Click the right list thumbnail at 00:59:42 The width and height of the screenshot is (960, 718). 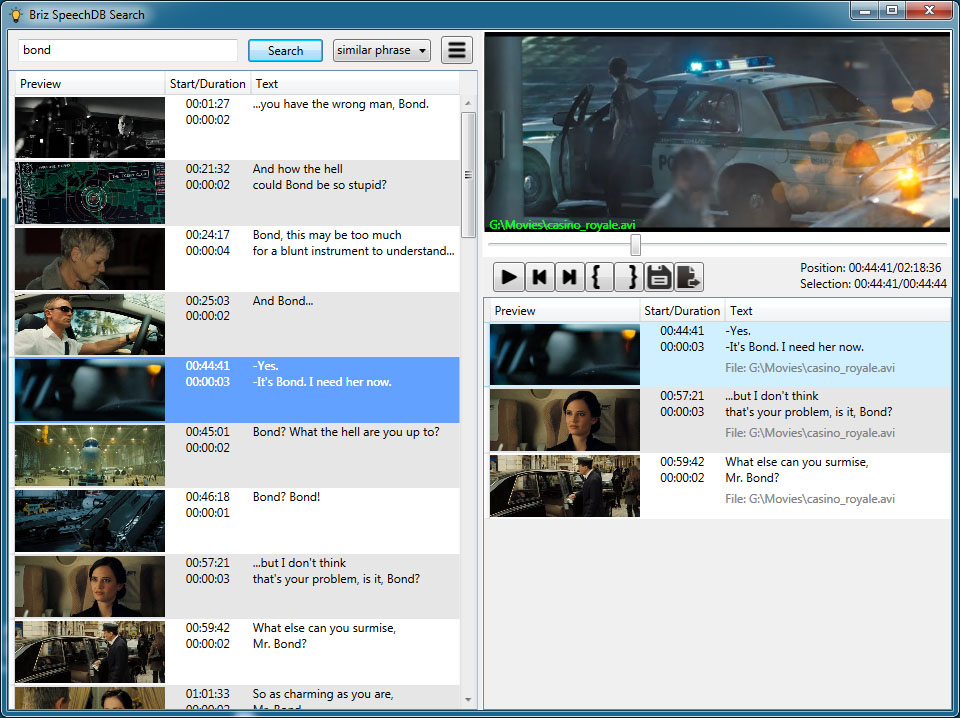click(x=564, y=486)
